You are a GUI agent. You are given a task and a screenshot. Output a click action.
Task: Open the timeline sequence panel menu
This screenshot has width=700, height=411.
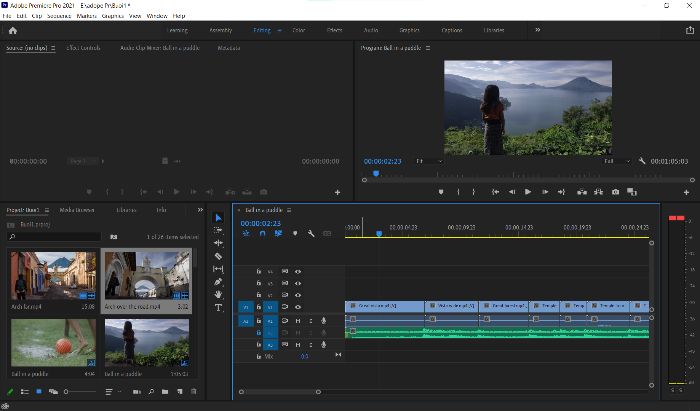[x=289, y=210]
